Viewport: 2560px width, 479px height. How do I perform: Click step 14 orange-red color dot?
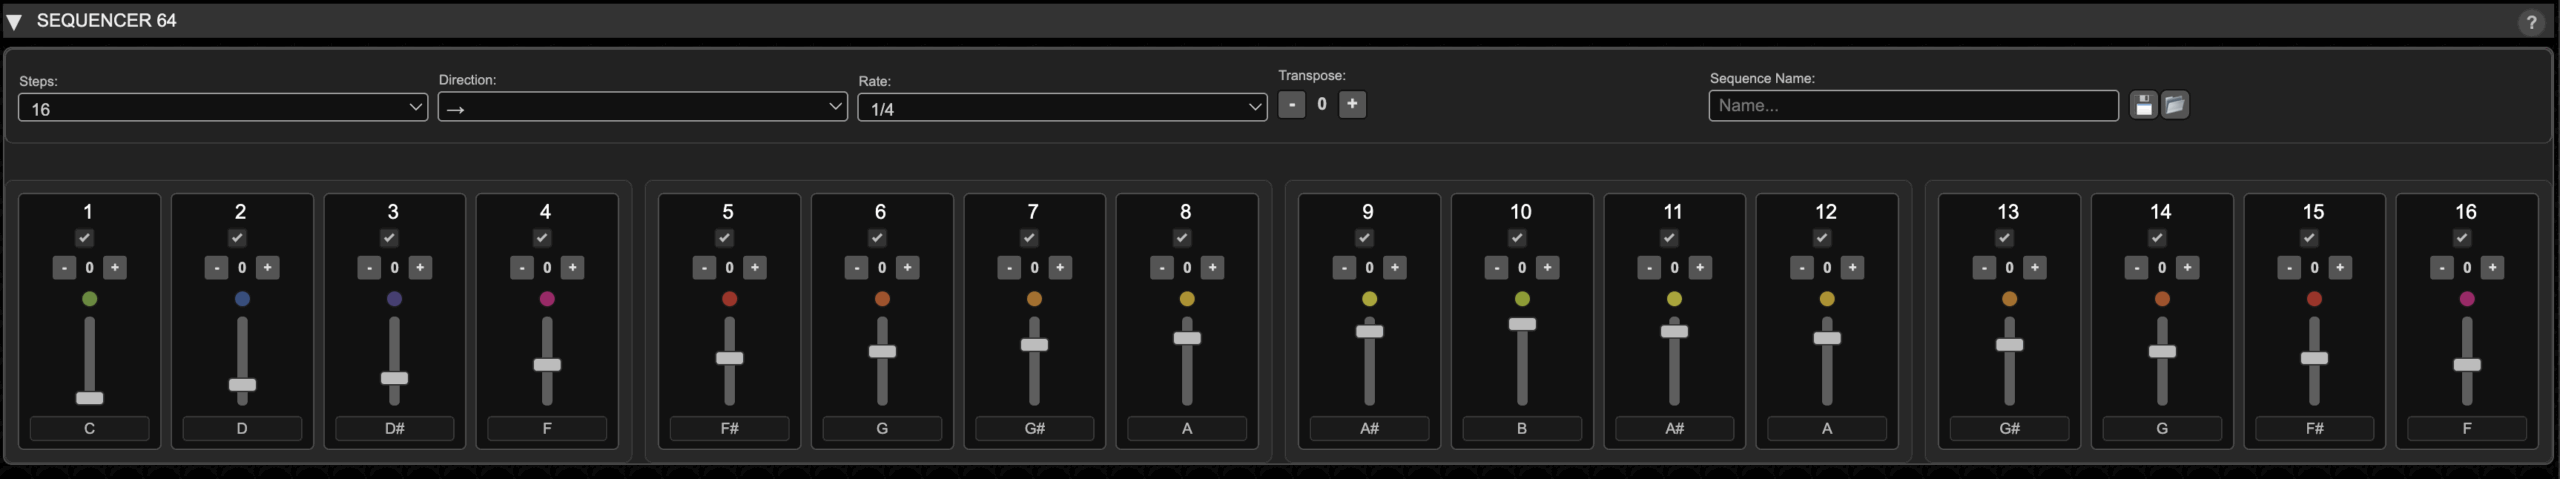click(2162, 299)
